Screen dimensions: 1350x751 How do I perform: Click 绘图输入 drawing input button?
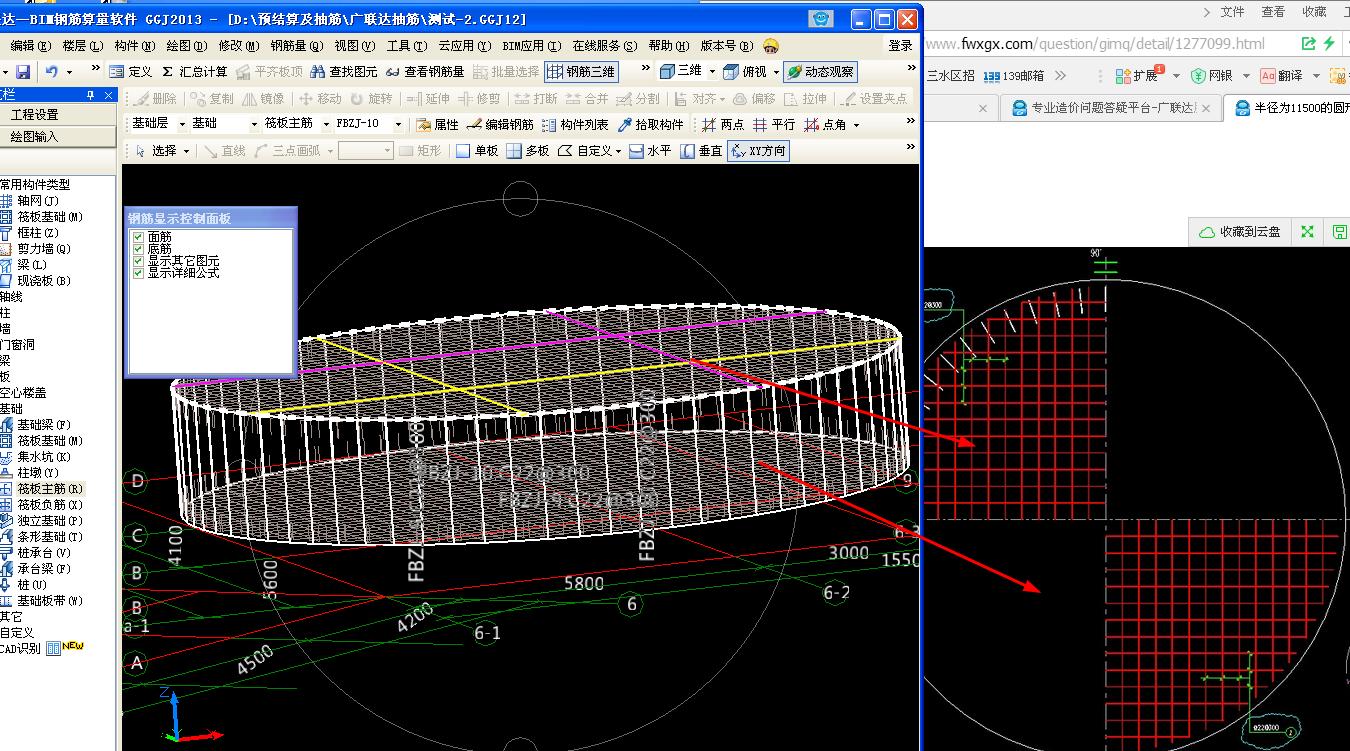tap(35, 136)
